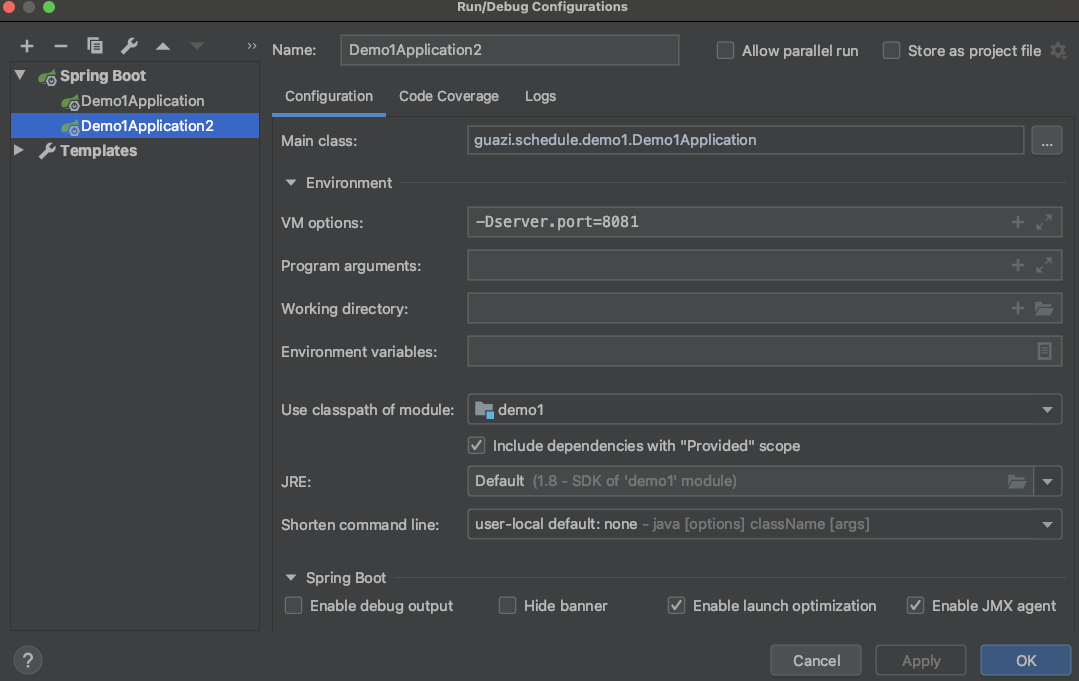Collapse the Spring Boot tree node
Viewport: 1079px width, 681px height.
tap(17, 75)
